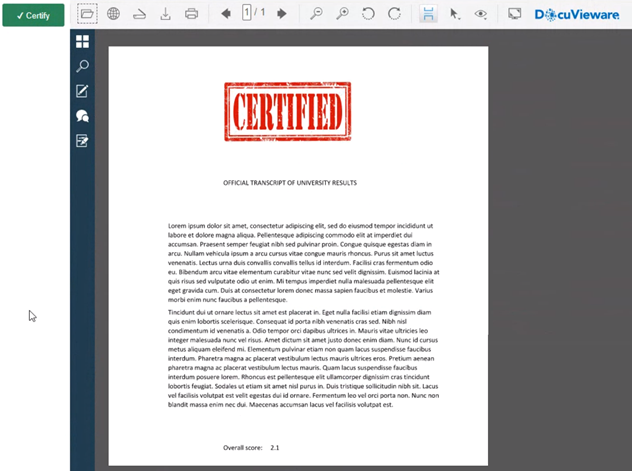This screenshot has height=471, width=632.
Task: Open the search panel in sidebar
Action: (82, 66)
